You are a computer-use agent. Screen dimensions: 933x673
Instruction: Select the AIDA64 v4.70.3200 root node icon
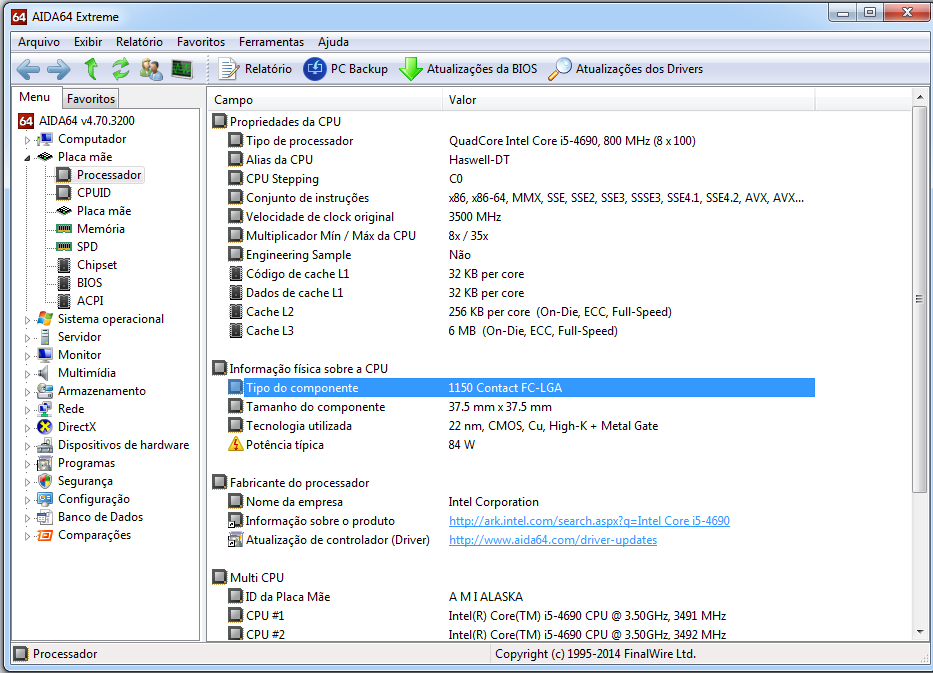26,121
